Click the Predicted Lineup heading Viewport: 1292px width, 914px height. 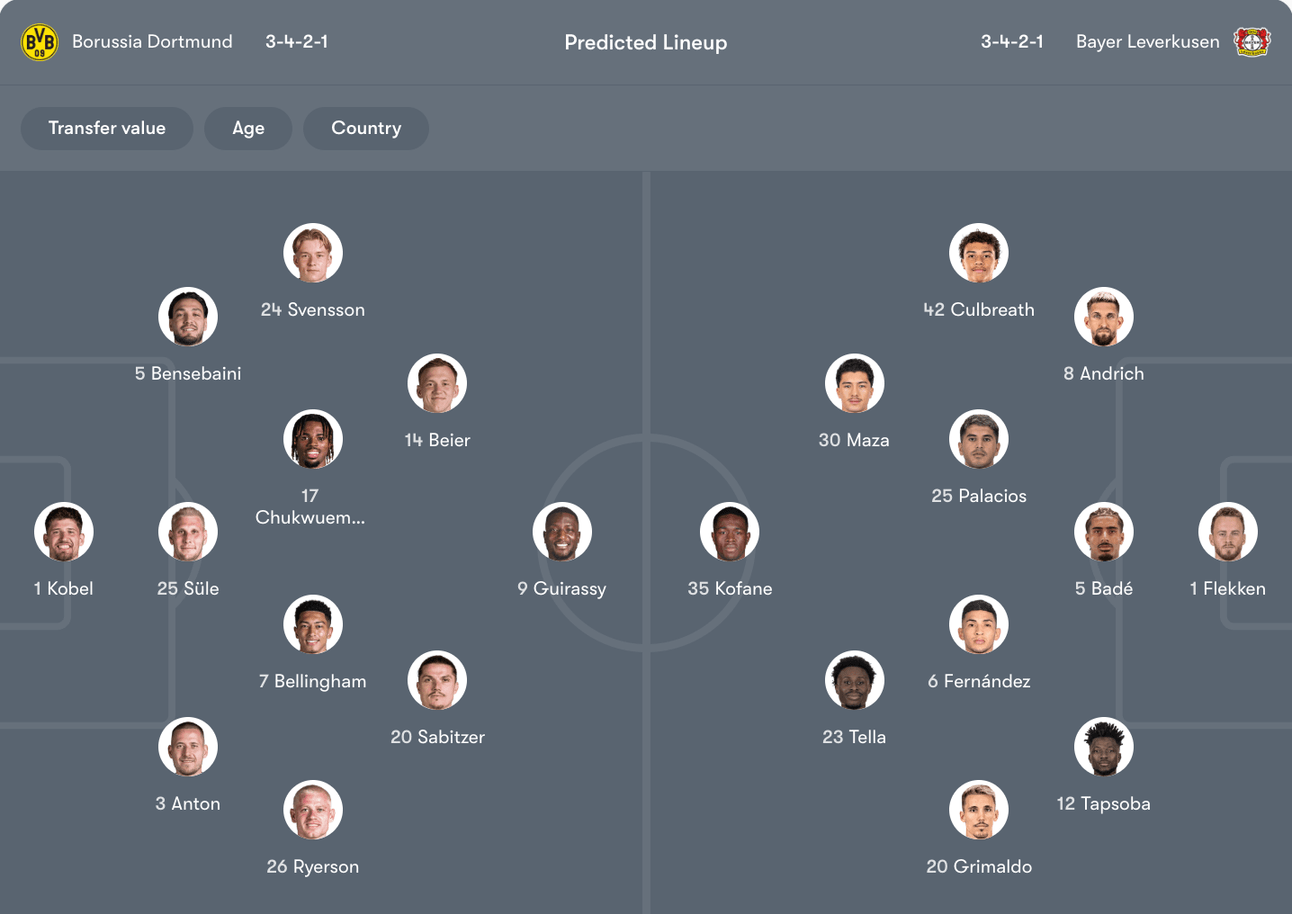[646, 42]
